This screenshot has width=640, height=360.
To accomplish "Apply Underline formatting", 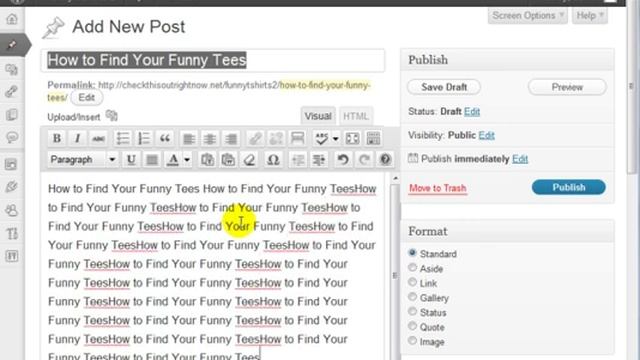I will 131,160.
